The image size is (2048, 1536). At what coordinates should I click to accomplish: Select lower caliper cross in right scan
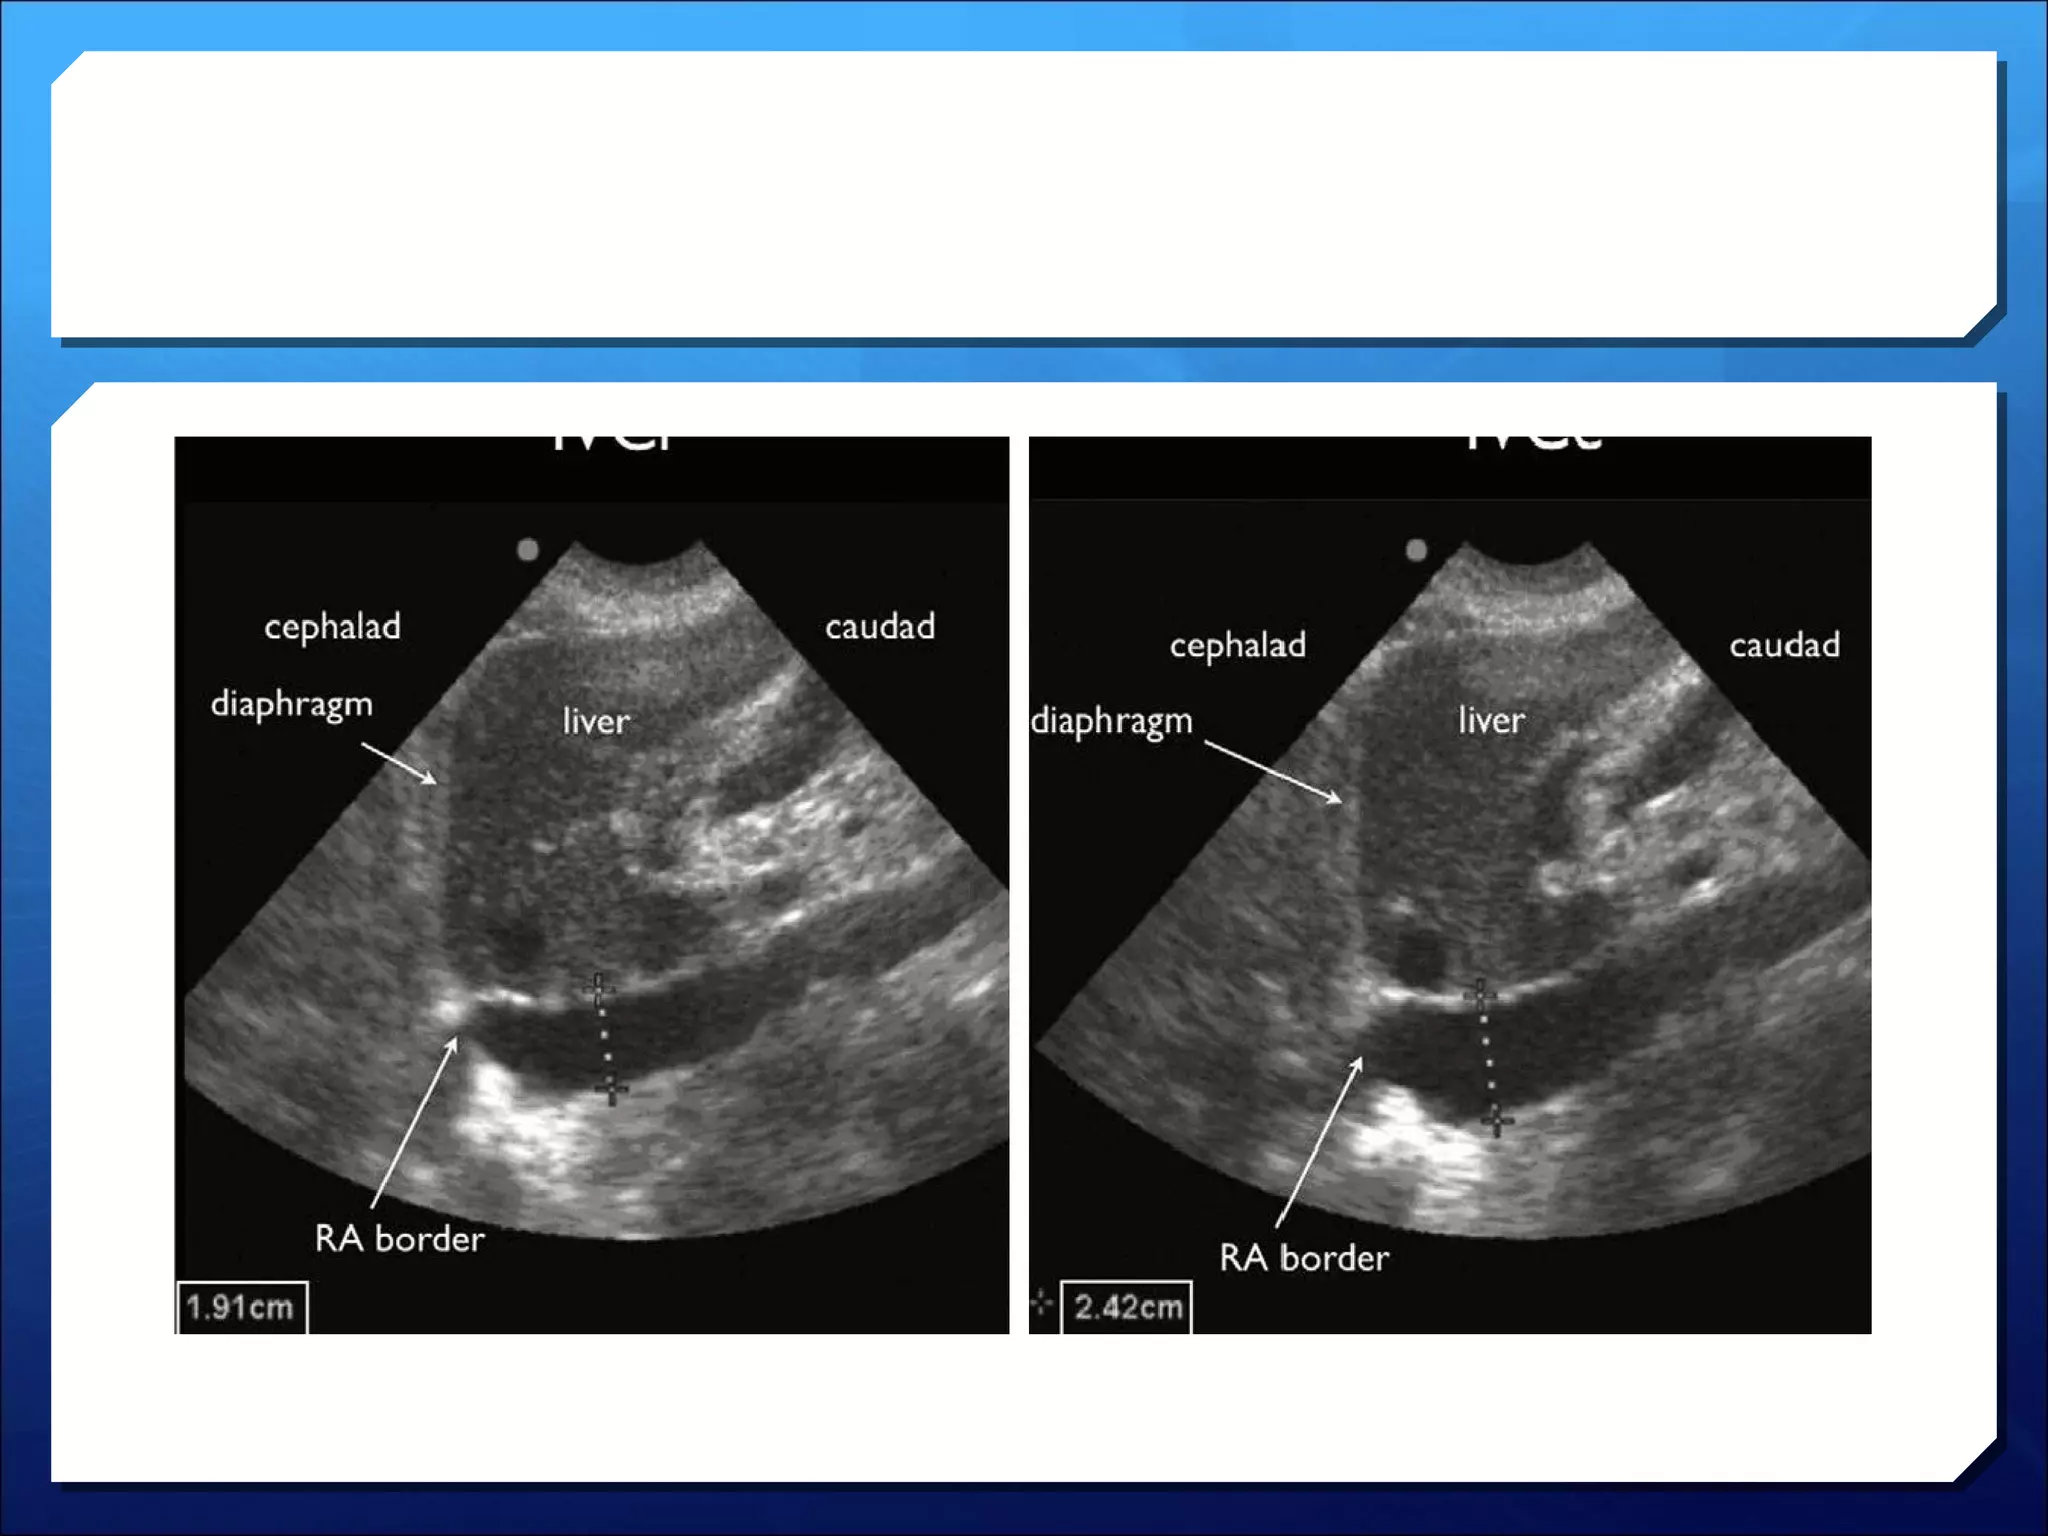pyautogui.click(x=1497, y=1122)
